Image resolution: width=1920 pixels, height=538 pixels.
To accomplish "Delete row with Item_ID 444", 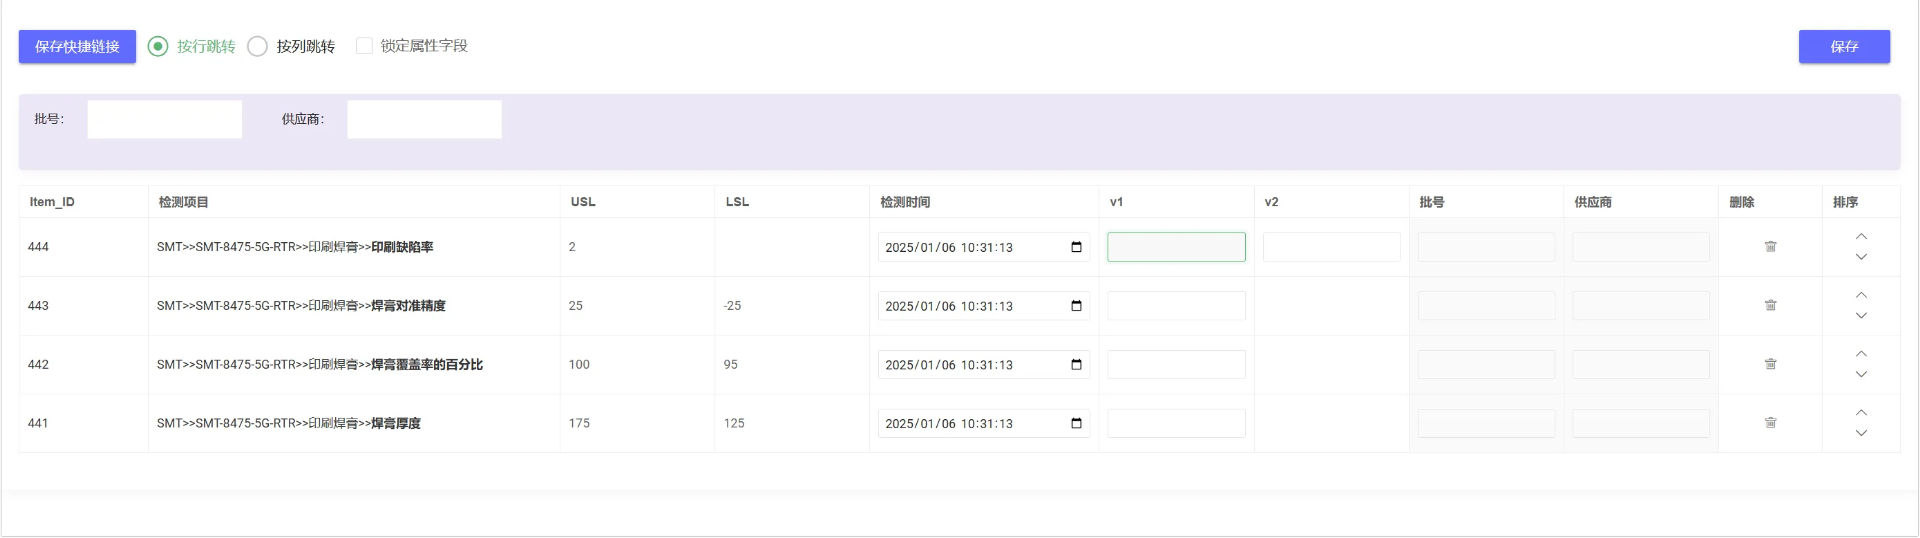I will [x=1770, y=247].
